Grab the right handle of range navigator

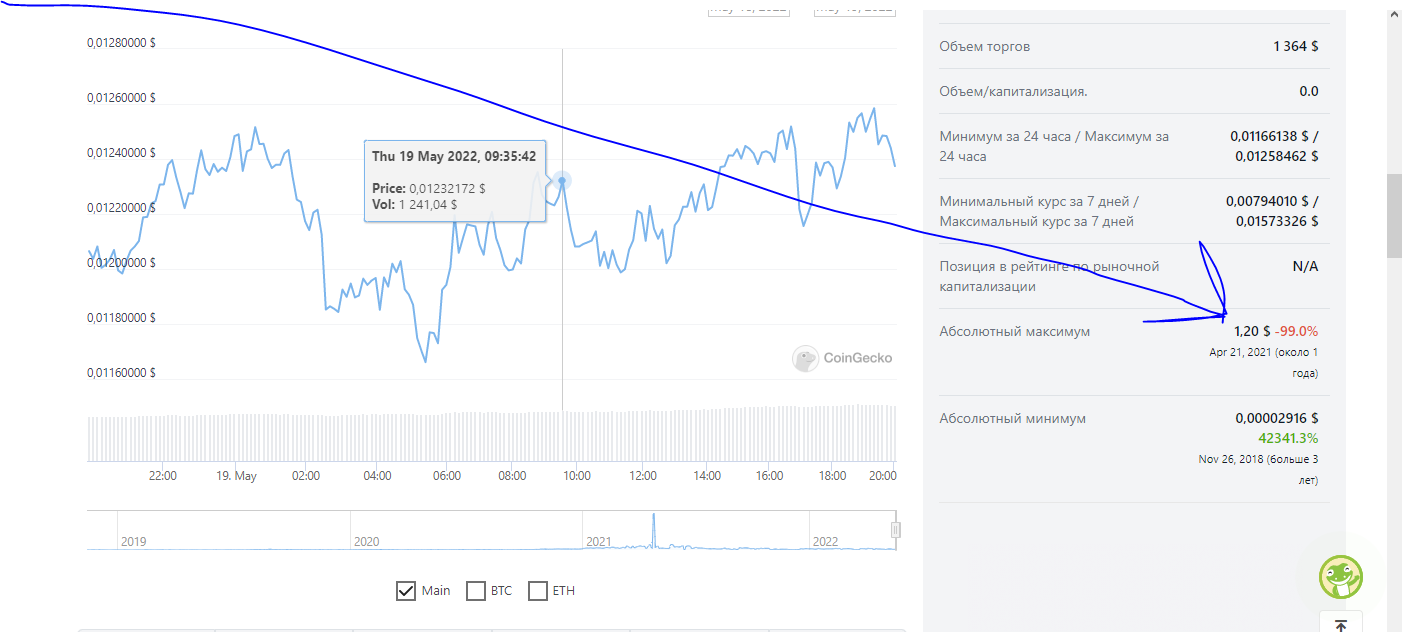tap(896, 530)
